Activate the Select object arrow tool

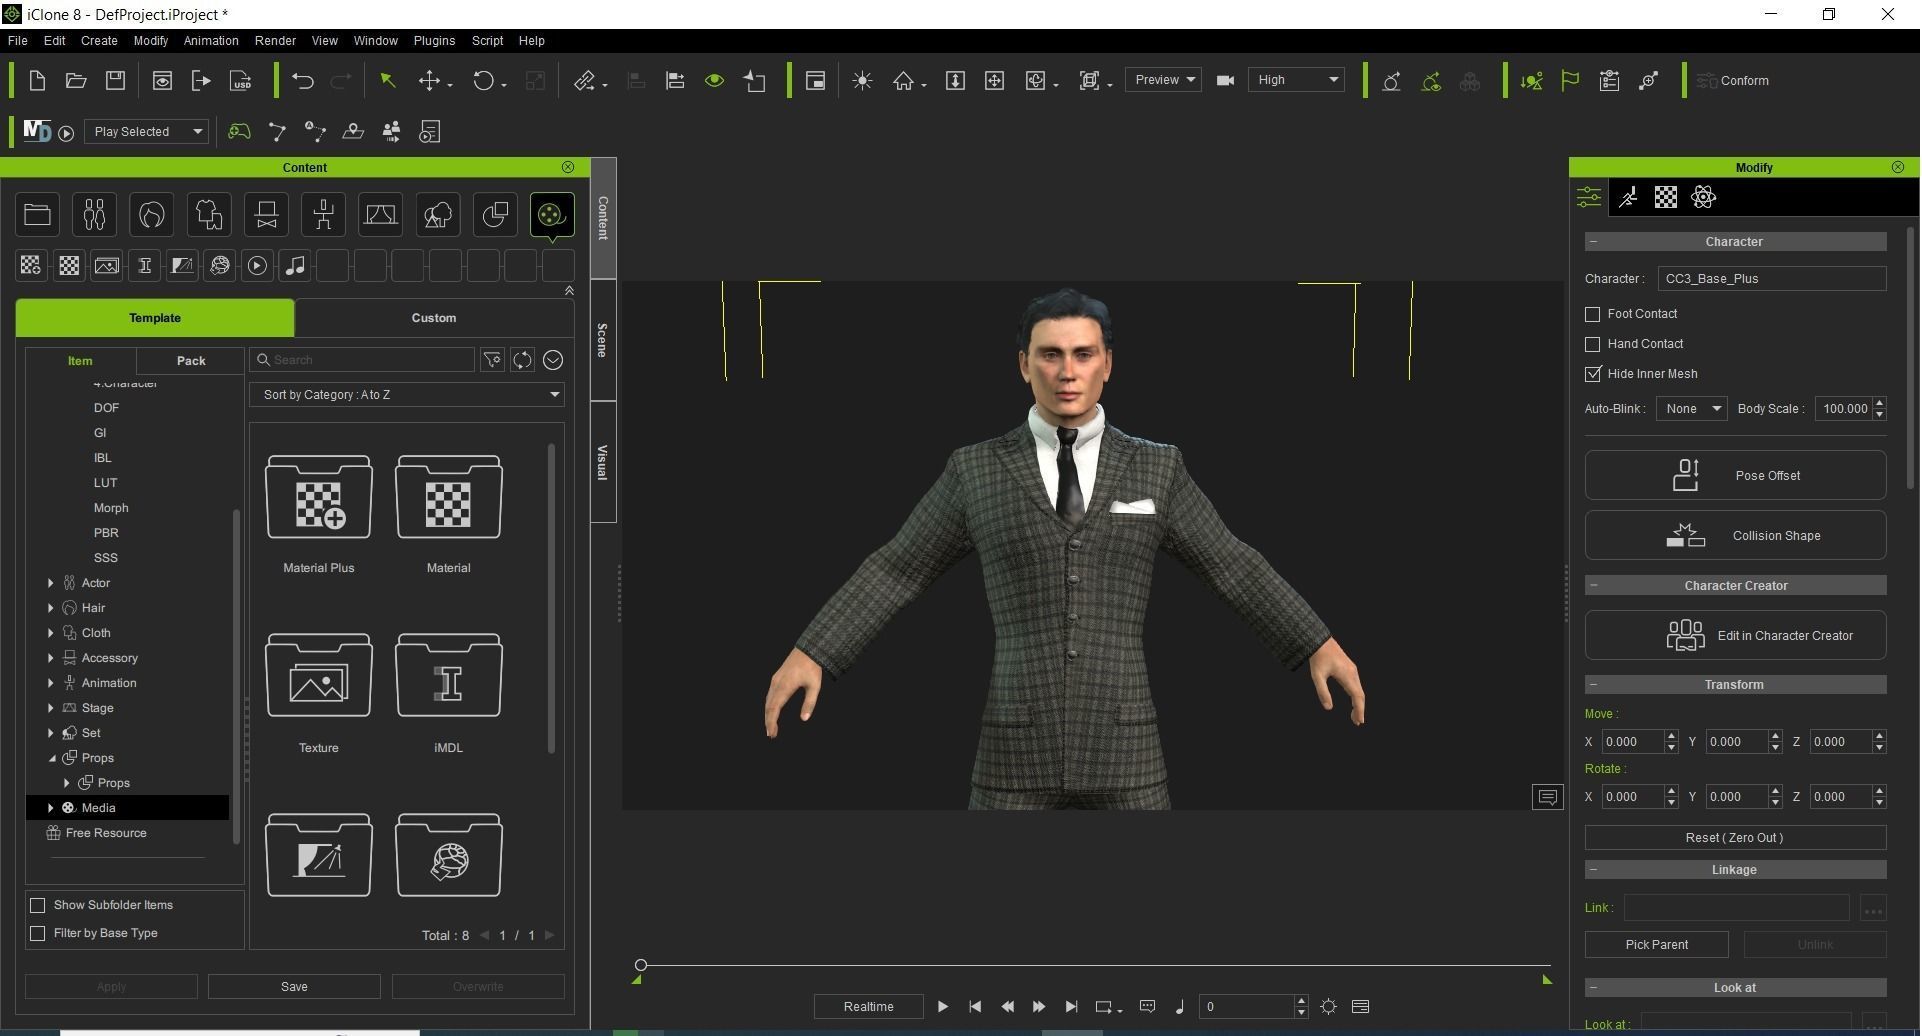387,81
